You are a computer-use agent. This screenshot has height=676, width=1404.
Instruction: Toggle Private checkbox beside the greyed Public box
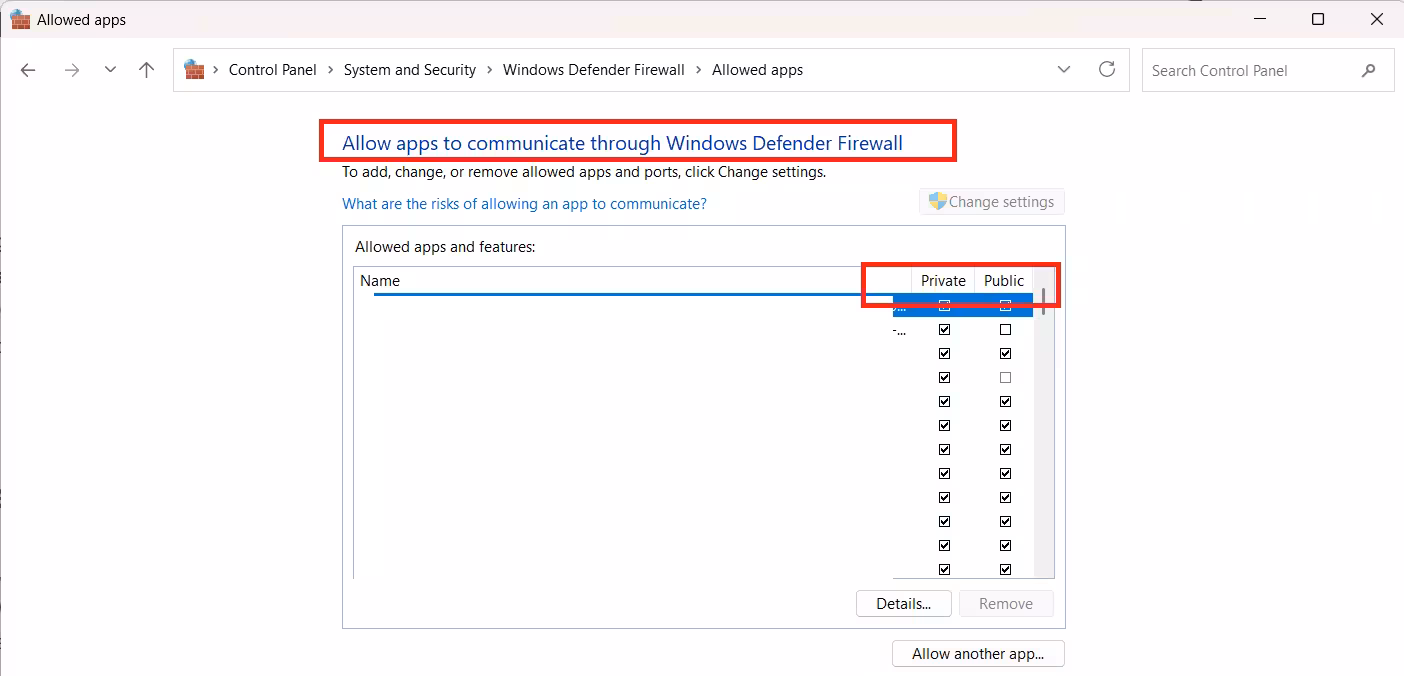944,377
